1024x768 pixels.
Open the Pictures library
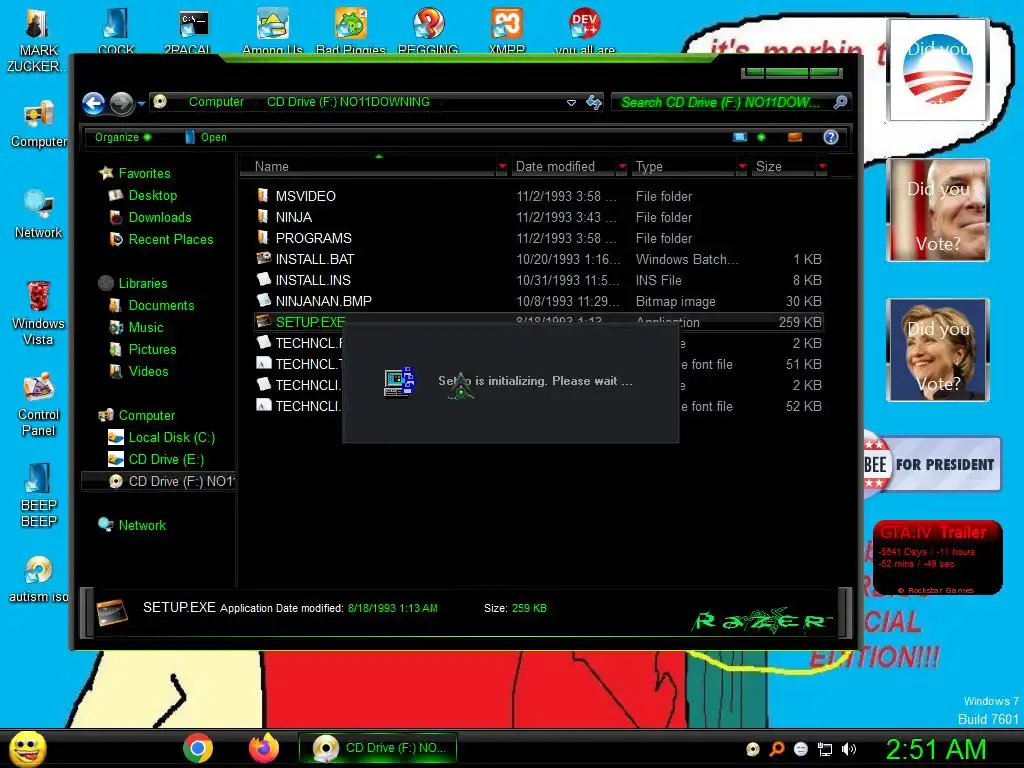tap(152, 349)
